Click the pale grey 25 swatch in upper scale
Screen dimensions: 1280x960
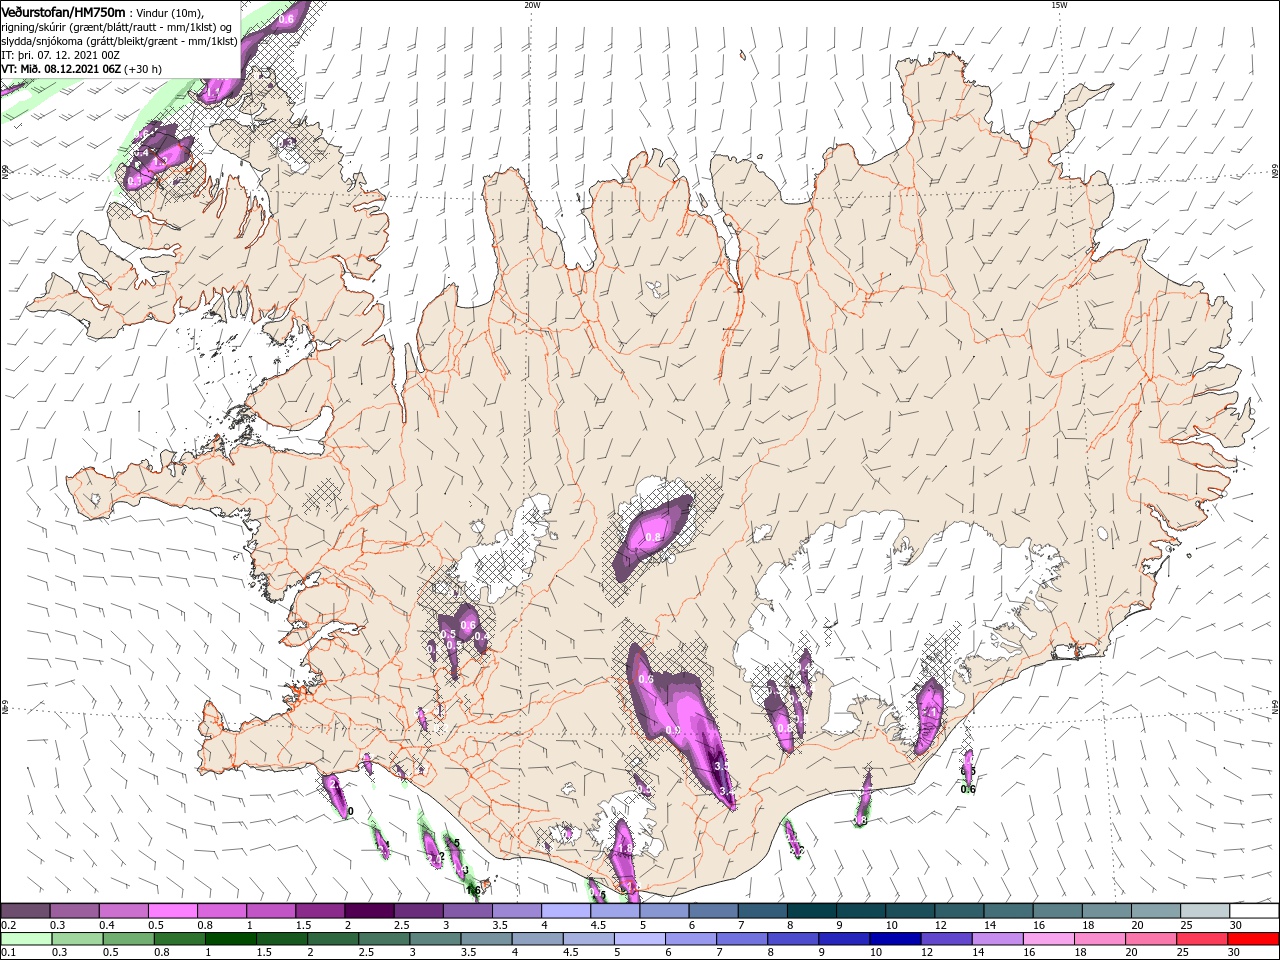(x=1204, y=911)
